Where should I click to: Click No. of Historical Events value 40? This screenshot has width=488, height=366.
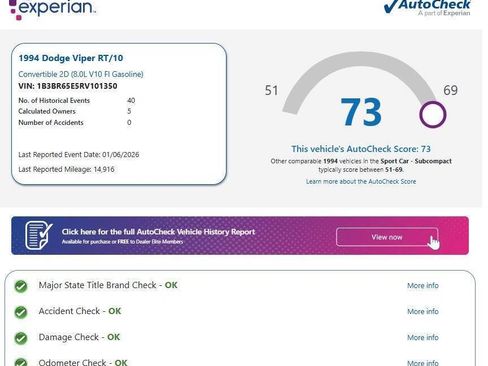tap(131, 100)
